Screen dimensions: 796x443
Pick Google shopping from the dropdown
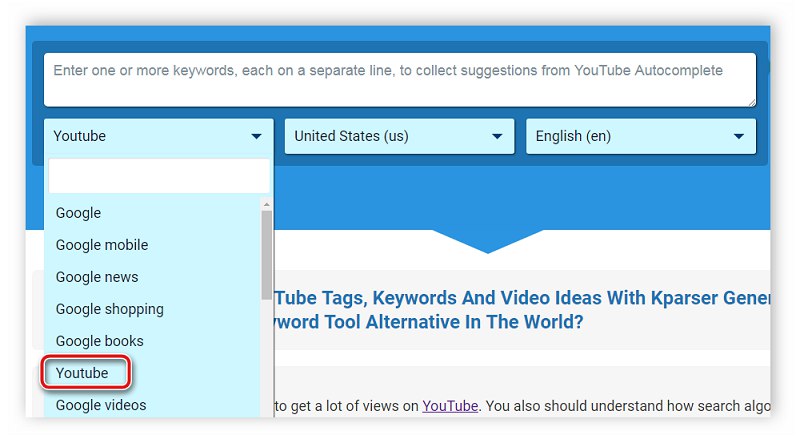pyautogui.click(x=110, y=309)
